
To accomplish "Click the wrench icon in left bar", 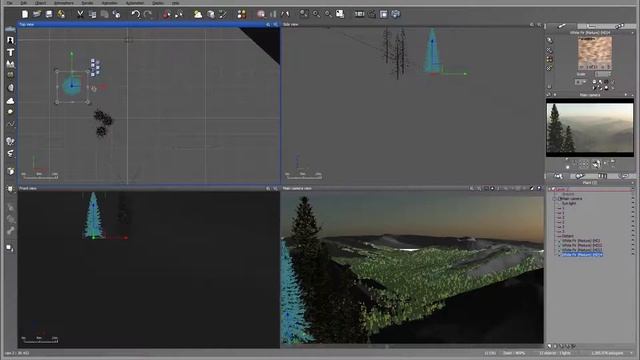I will [10, 231].
